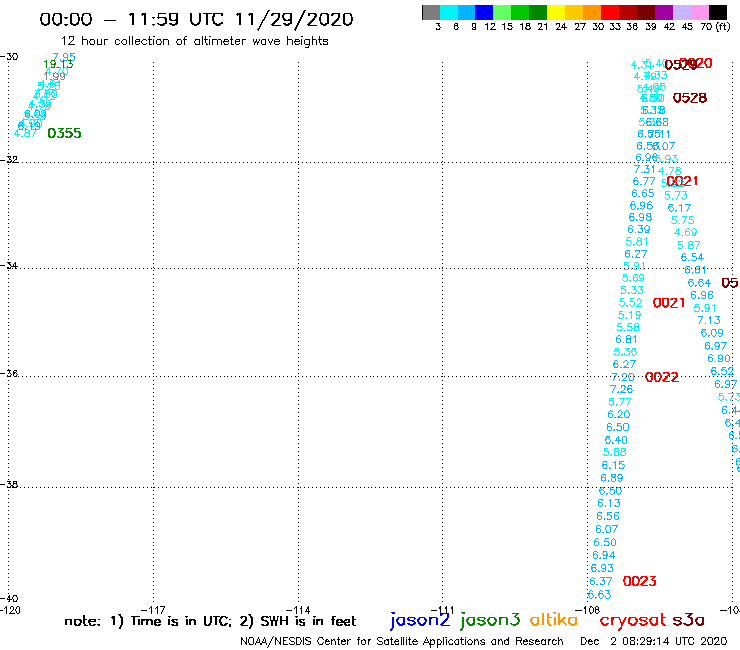
Task: Select the orange legend swatch
Action: tap(592, 12)
